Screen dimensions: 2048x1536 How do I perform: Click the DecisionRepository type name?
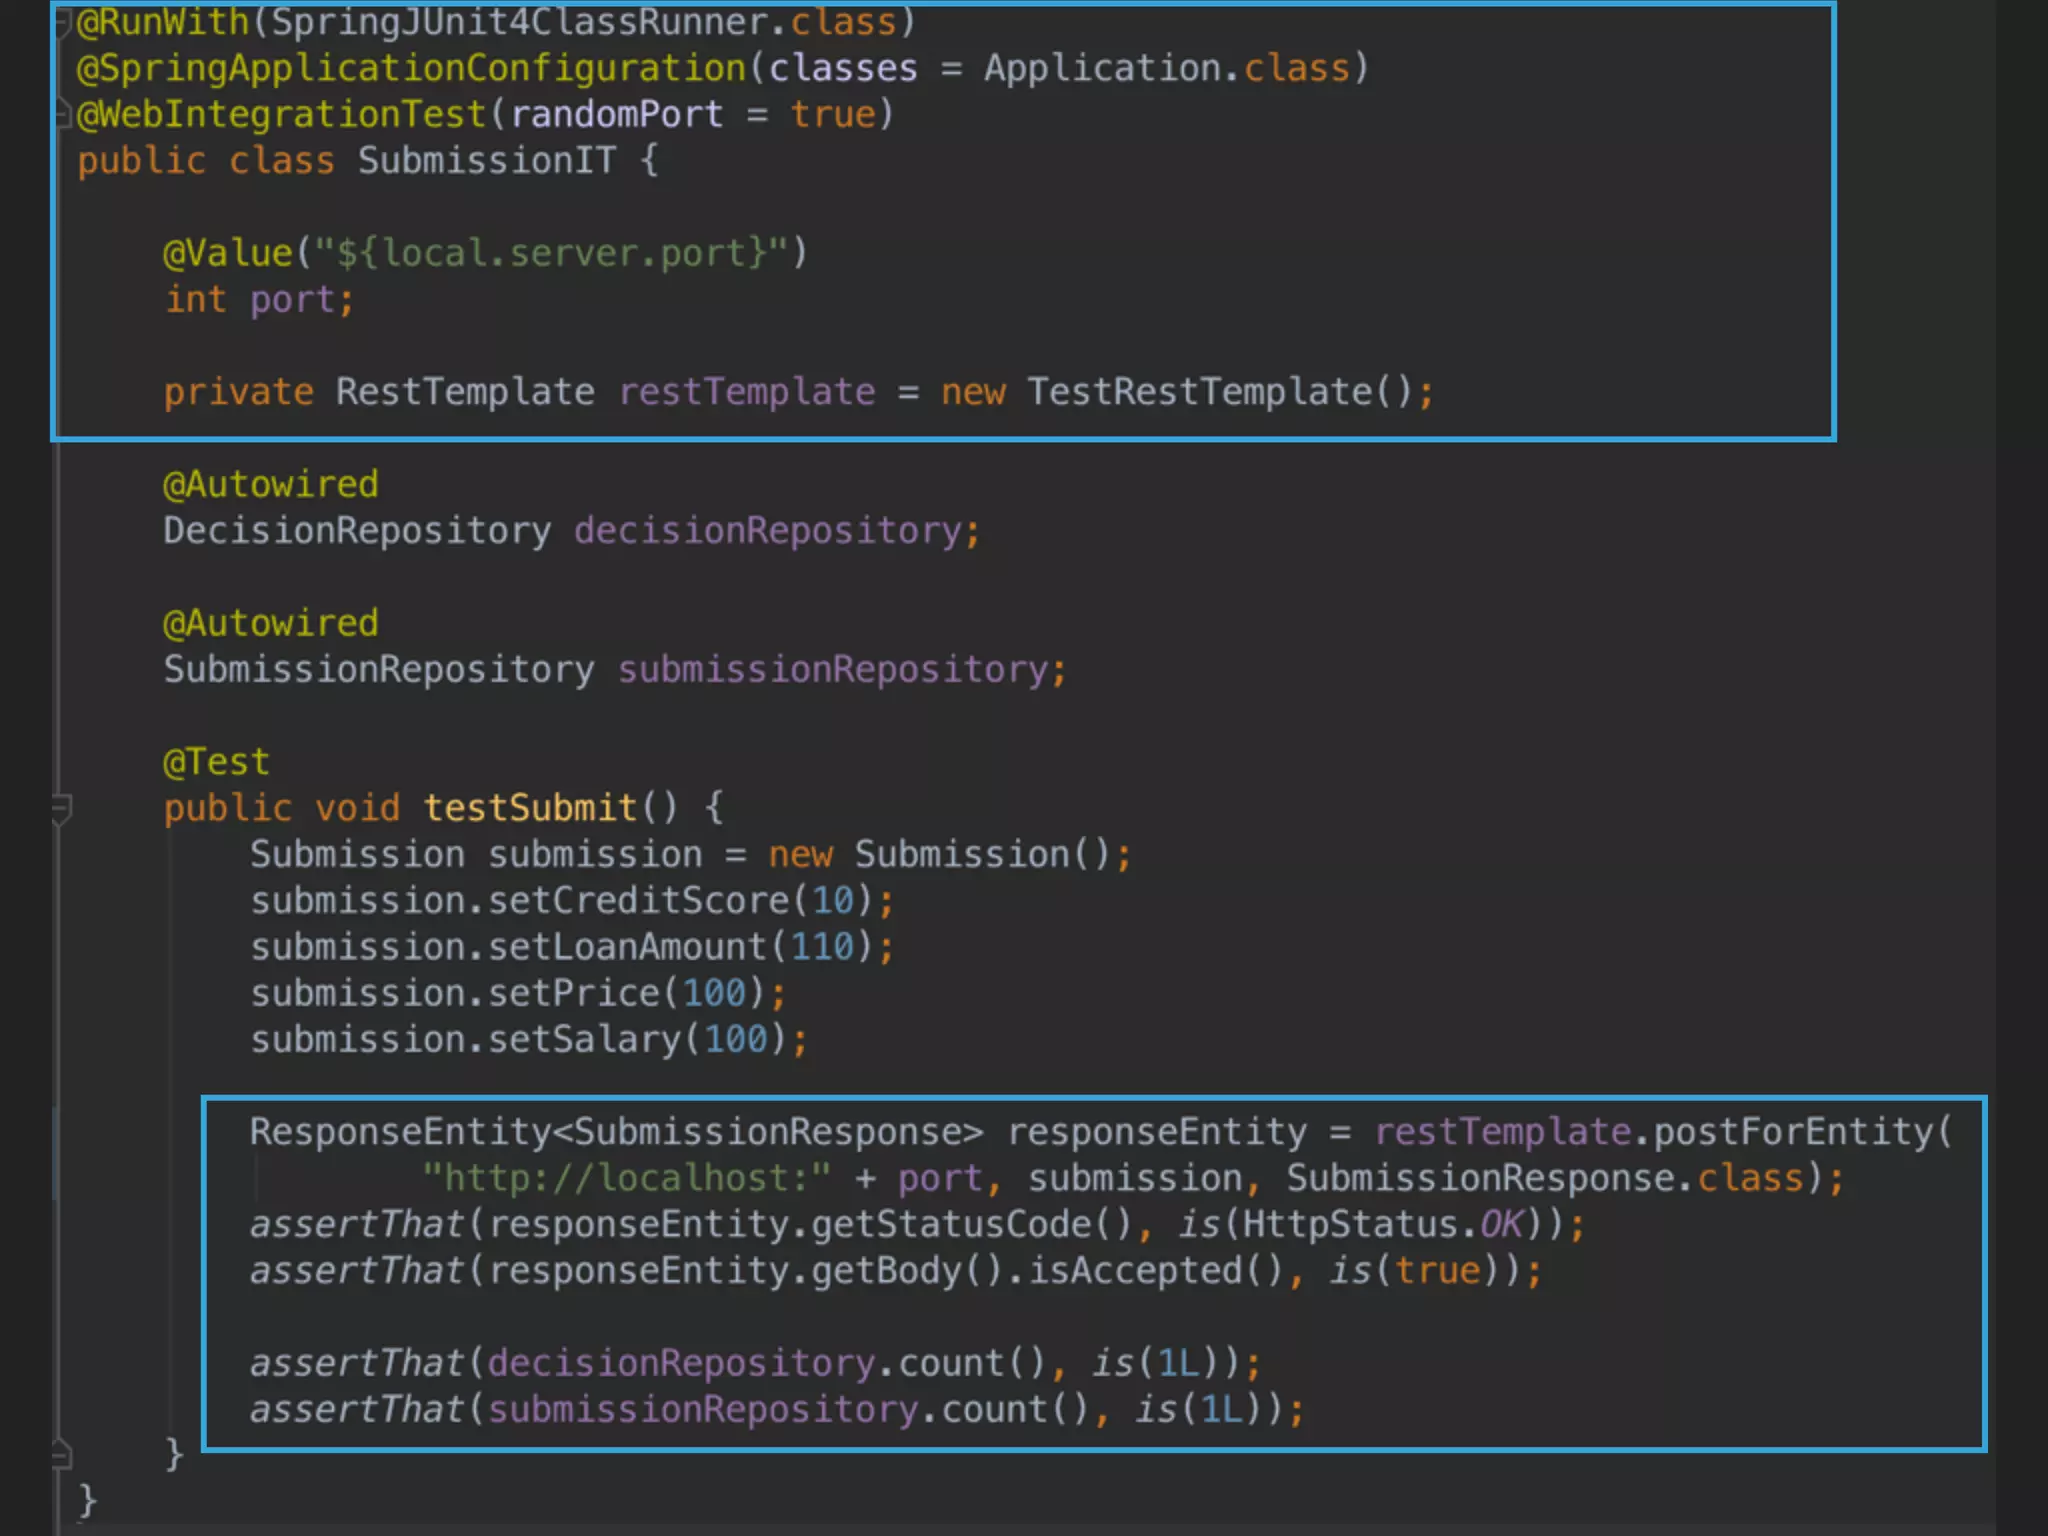click(x=357, y=531)
